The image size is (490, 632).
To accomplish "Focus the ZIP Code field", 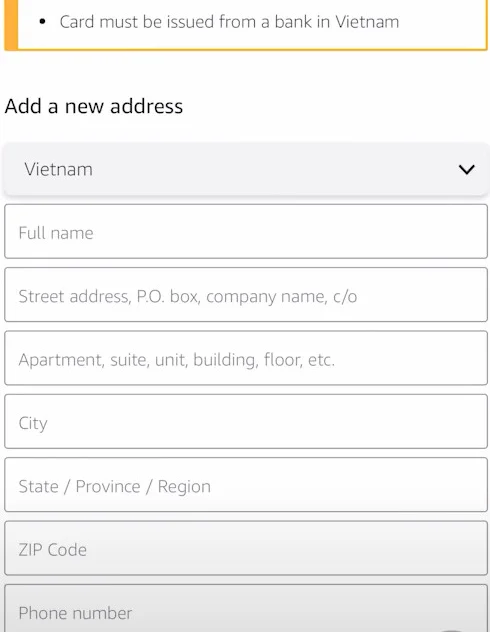I will click(246, 548).
